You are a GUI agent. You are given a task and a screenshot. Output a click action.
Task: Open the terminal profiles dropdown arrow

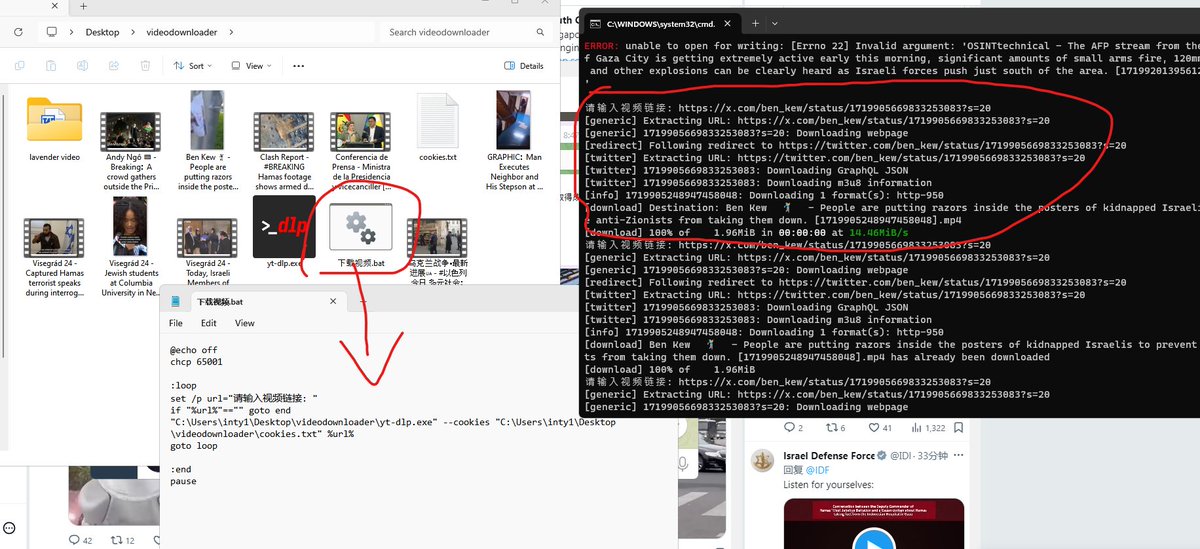tap(775, 22)
